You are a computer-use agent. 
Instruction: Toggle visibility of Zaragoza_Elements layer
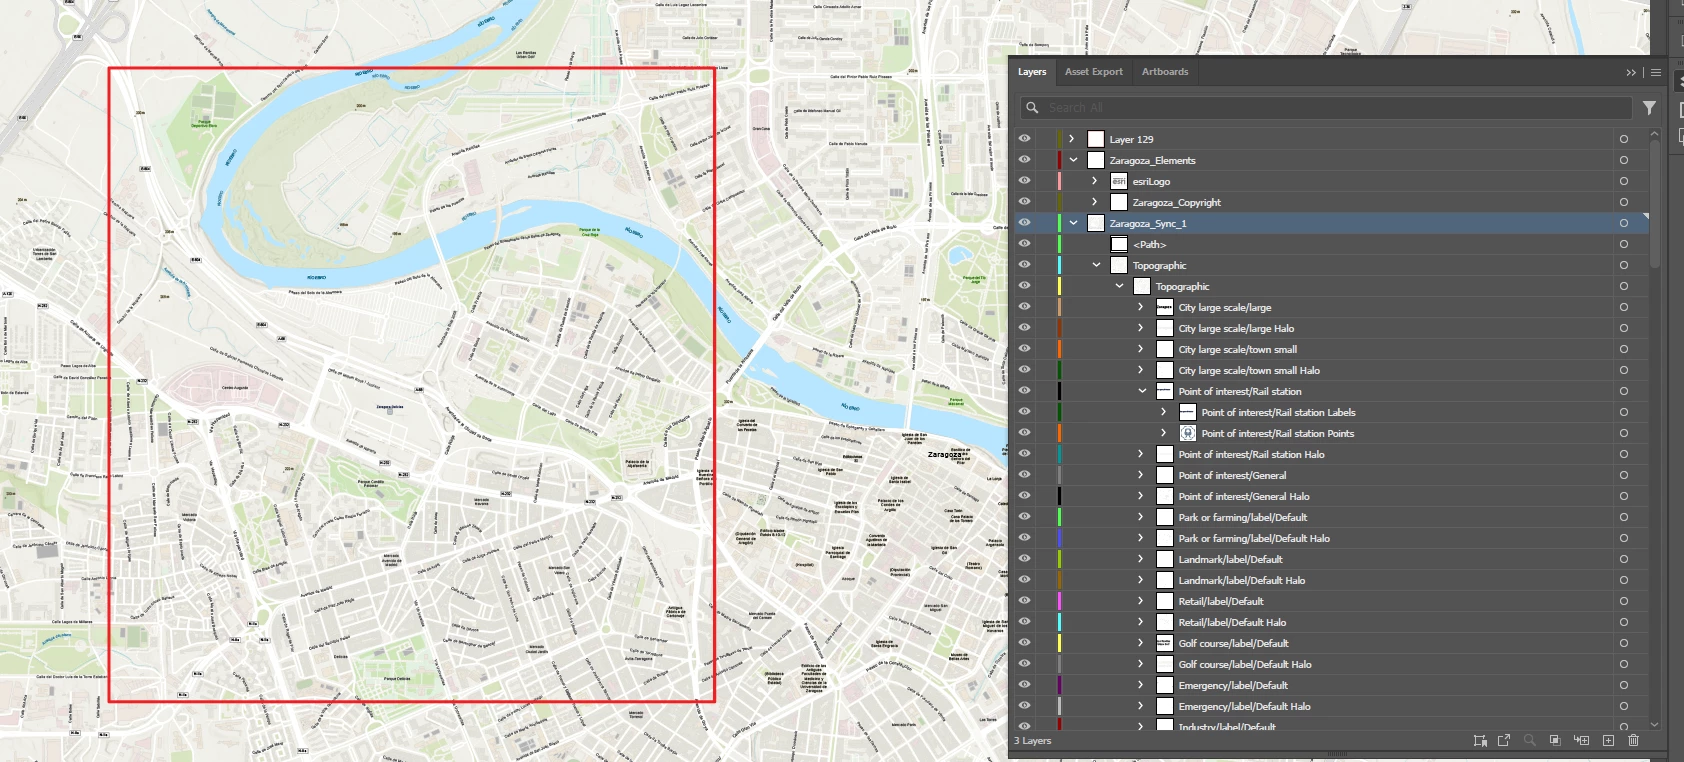(x=1024, y=160)
